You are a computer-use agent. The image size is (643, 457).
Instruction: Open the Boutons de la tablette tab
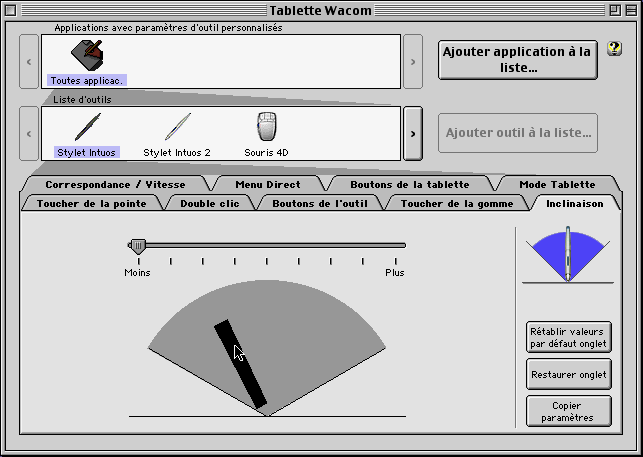coord(410,185)
